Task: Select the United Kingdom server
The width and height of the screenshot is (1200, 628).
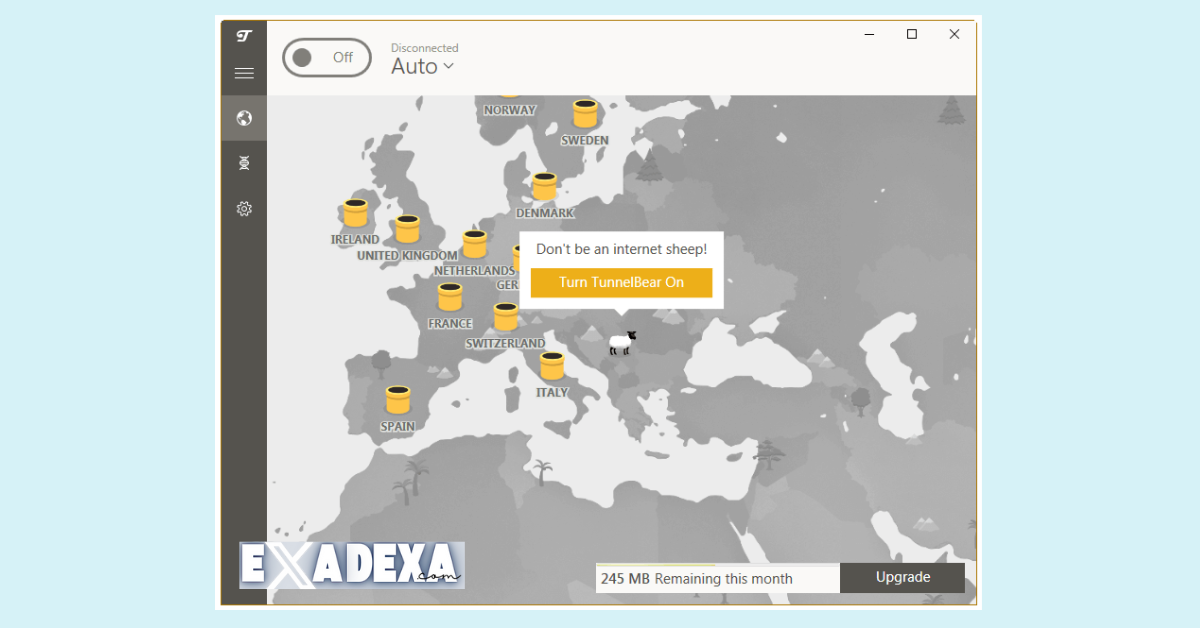Action: coord(408,228)
